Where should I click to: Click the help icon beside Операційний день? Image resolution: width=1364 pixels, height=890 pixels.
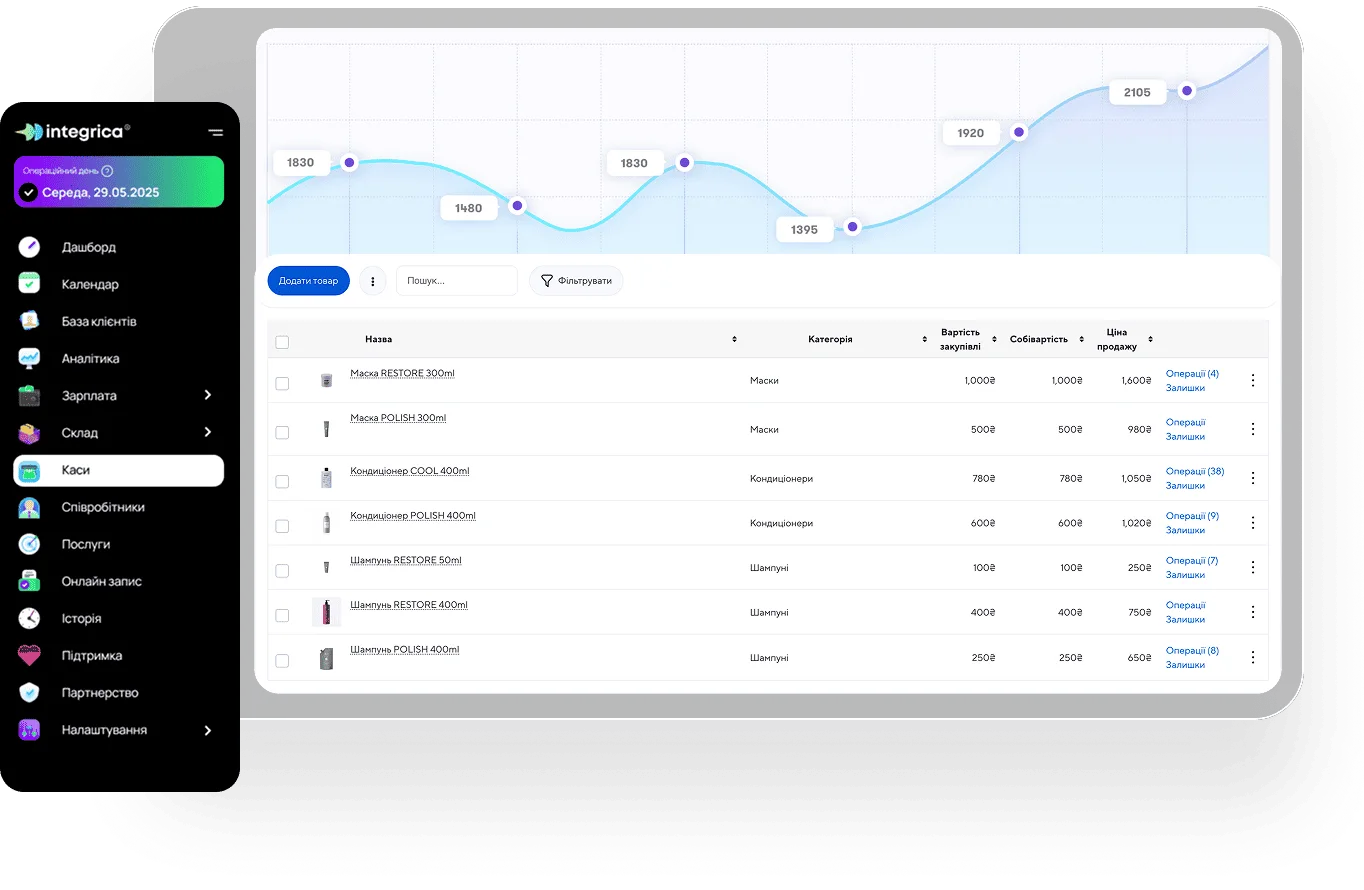pyautogui.click(x=107, y=171)
